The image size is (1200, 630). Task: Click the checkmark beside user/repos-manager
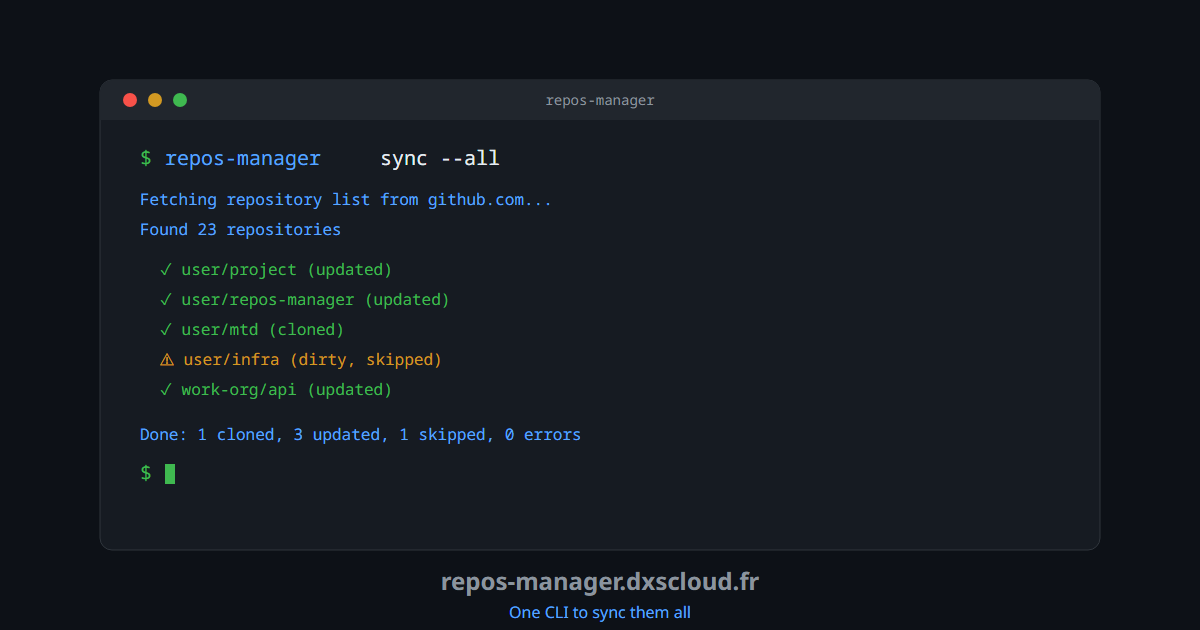pyautogui.click(x=166, y=300)
